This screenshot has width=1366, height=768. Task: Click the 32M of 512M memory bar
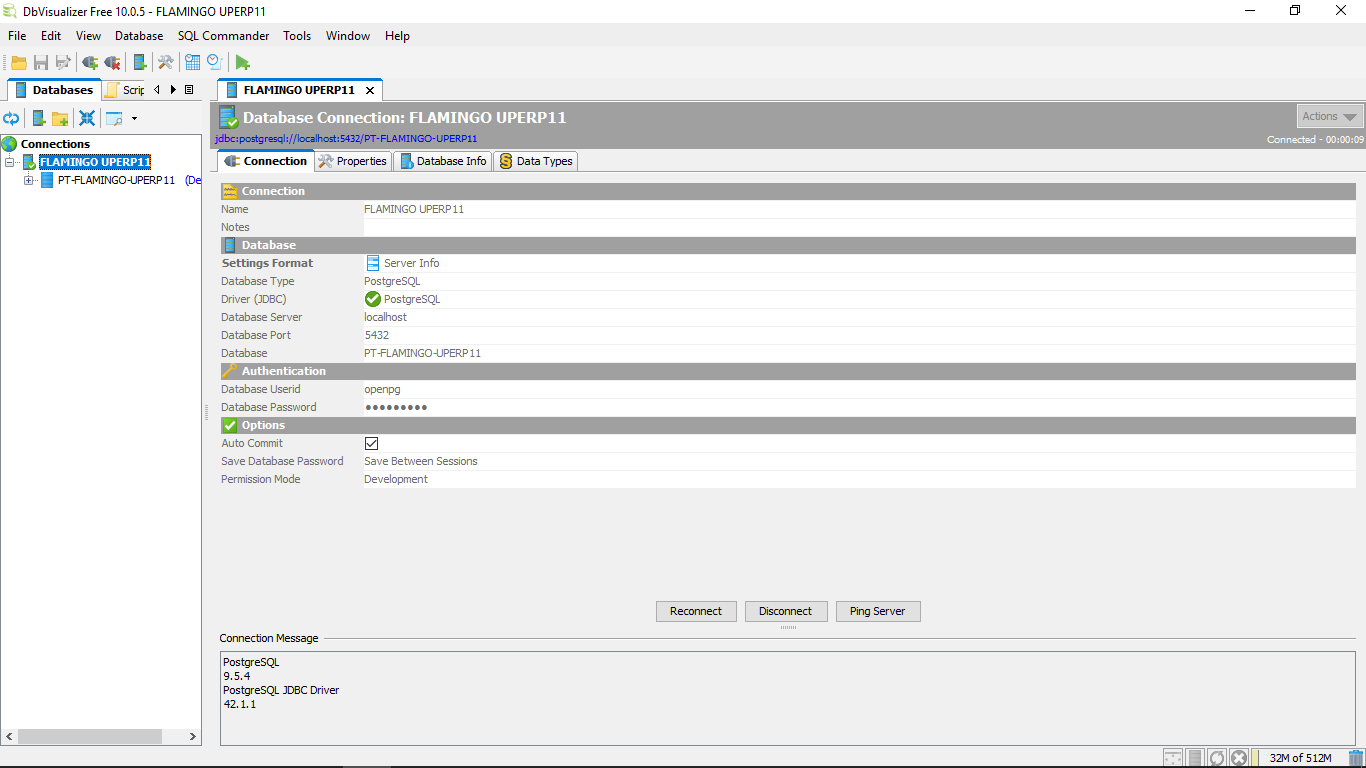[x=1300, y=758]
